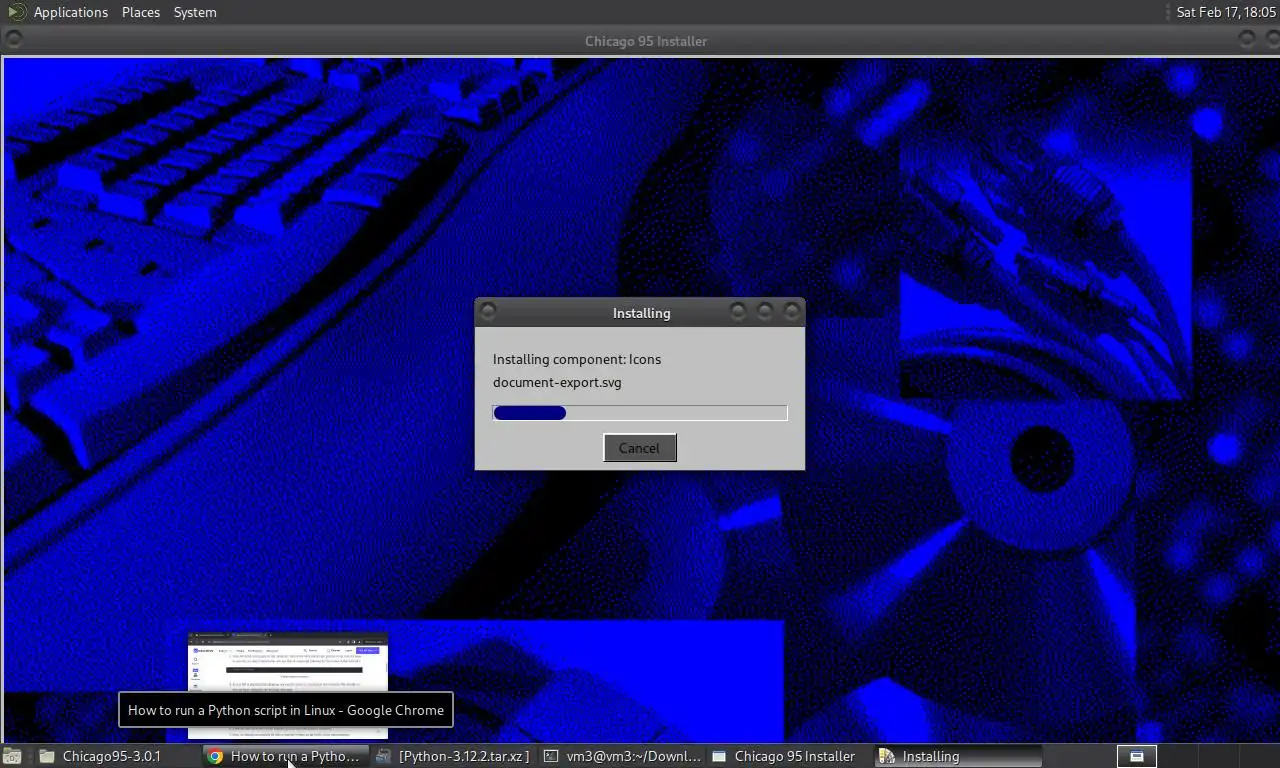Click the installation progress bar
Screen dimensions: 1280x768
coord(640,413)
